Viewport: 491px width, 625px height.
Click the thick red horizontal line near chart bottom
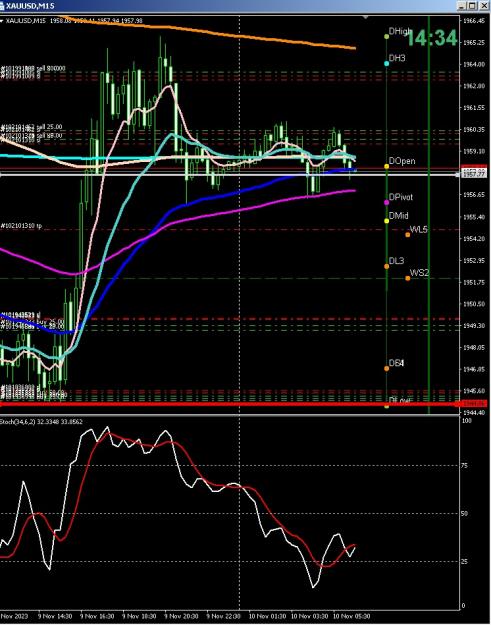click(x=230, y=404)
